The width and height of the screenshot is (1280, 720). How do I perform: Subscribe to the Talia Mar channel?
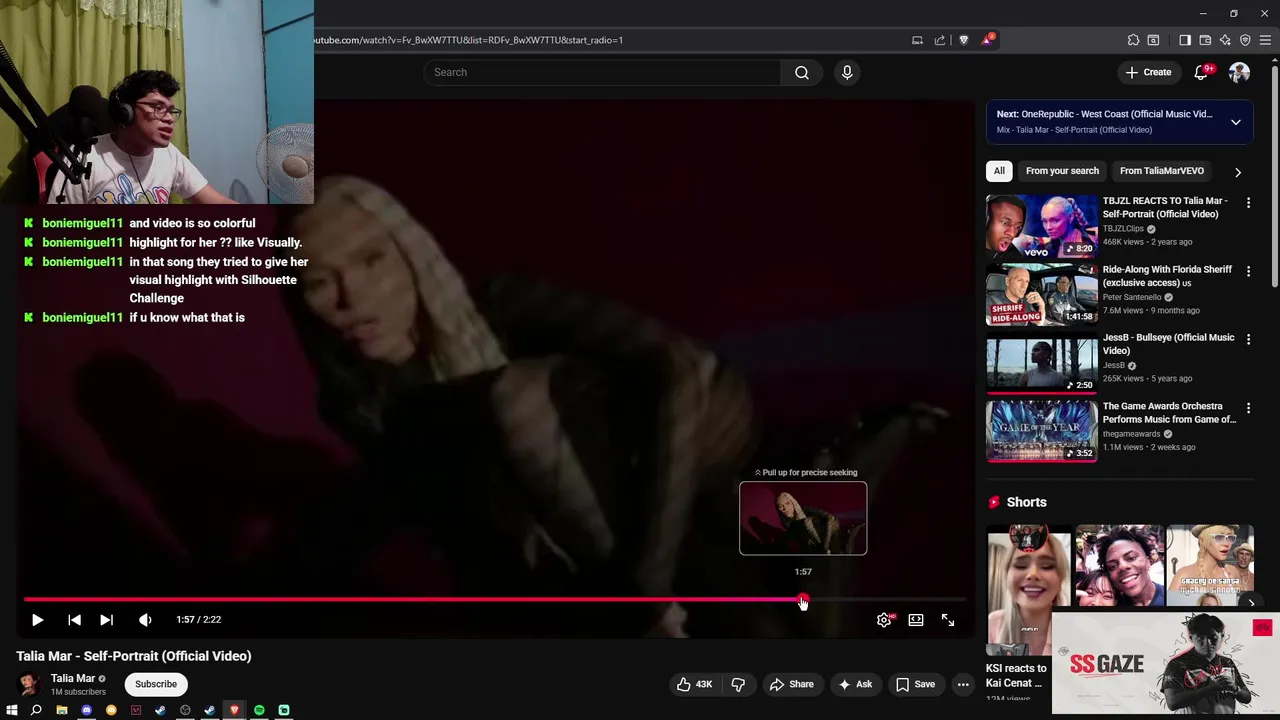[x=156, y=684]
